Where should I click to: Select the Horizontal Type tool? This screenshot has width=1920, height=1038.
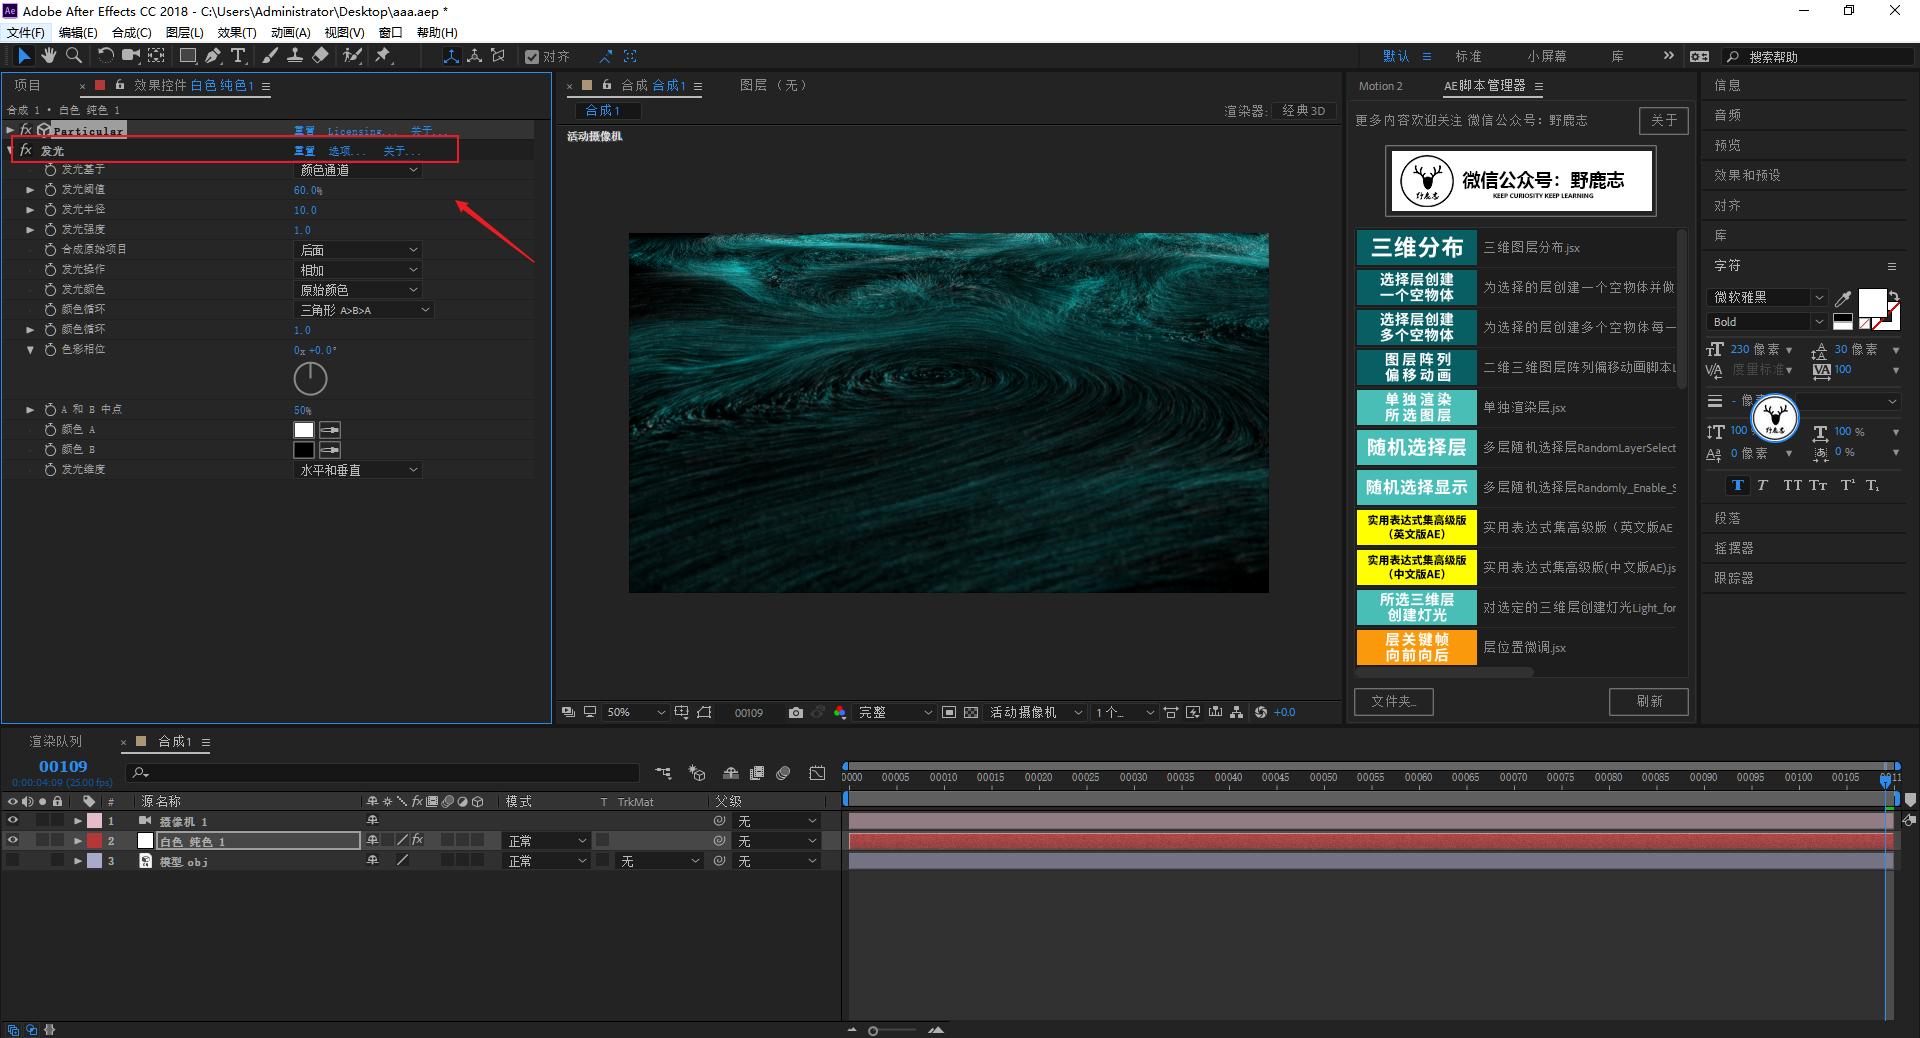pyautogui.click(x=238, y=56)
